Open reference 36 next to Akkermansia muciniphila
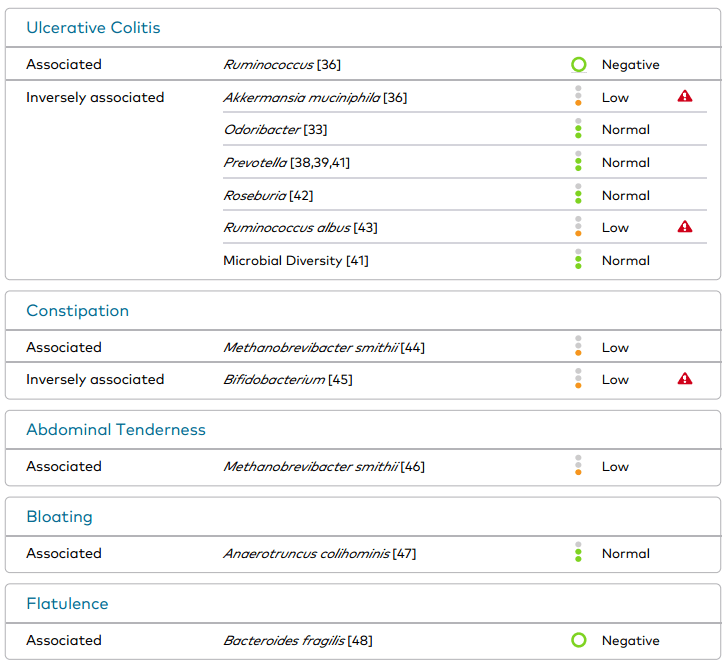The height and width of the screenshot is (671, 723). click(395, 98)
